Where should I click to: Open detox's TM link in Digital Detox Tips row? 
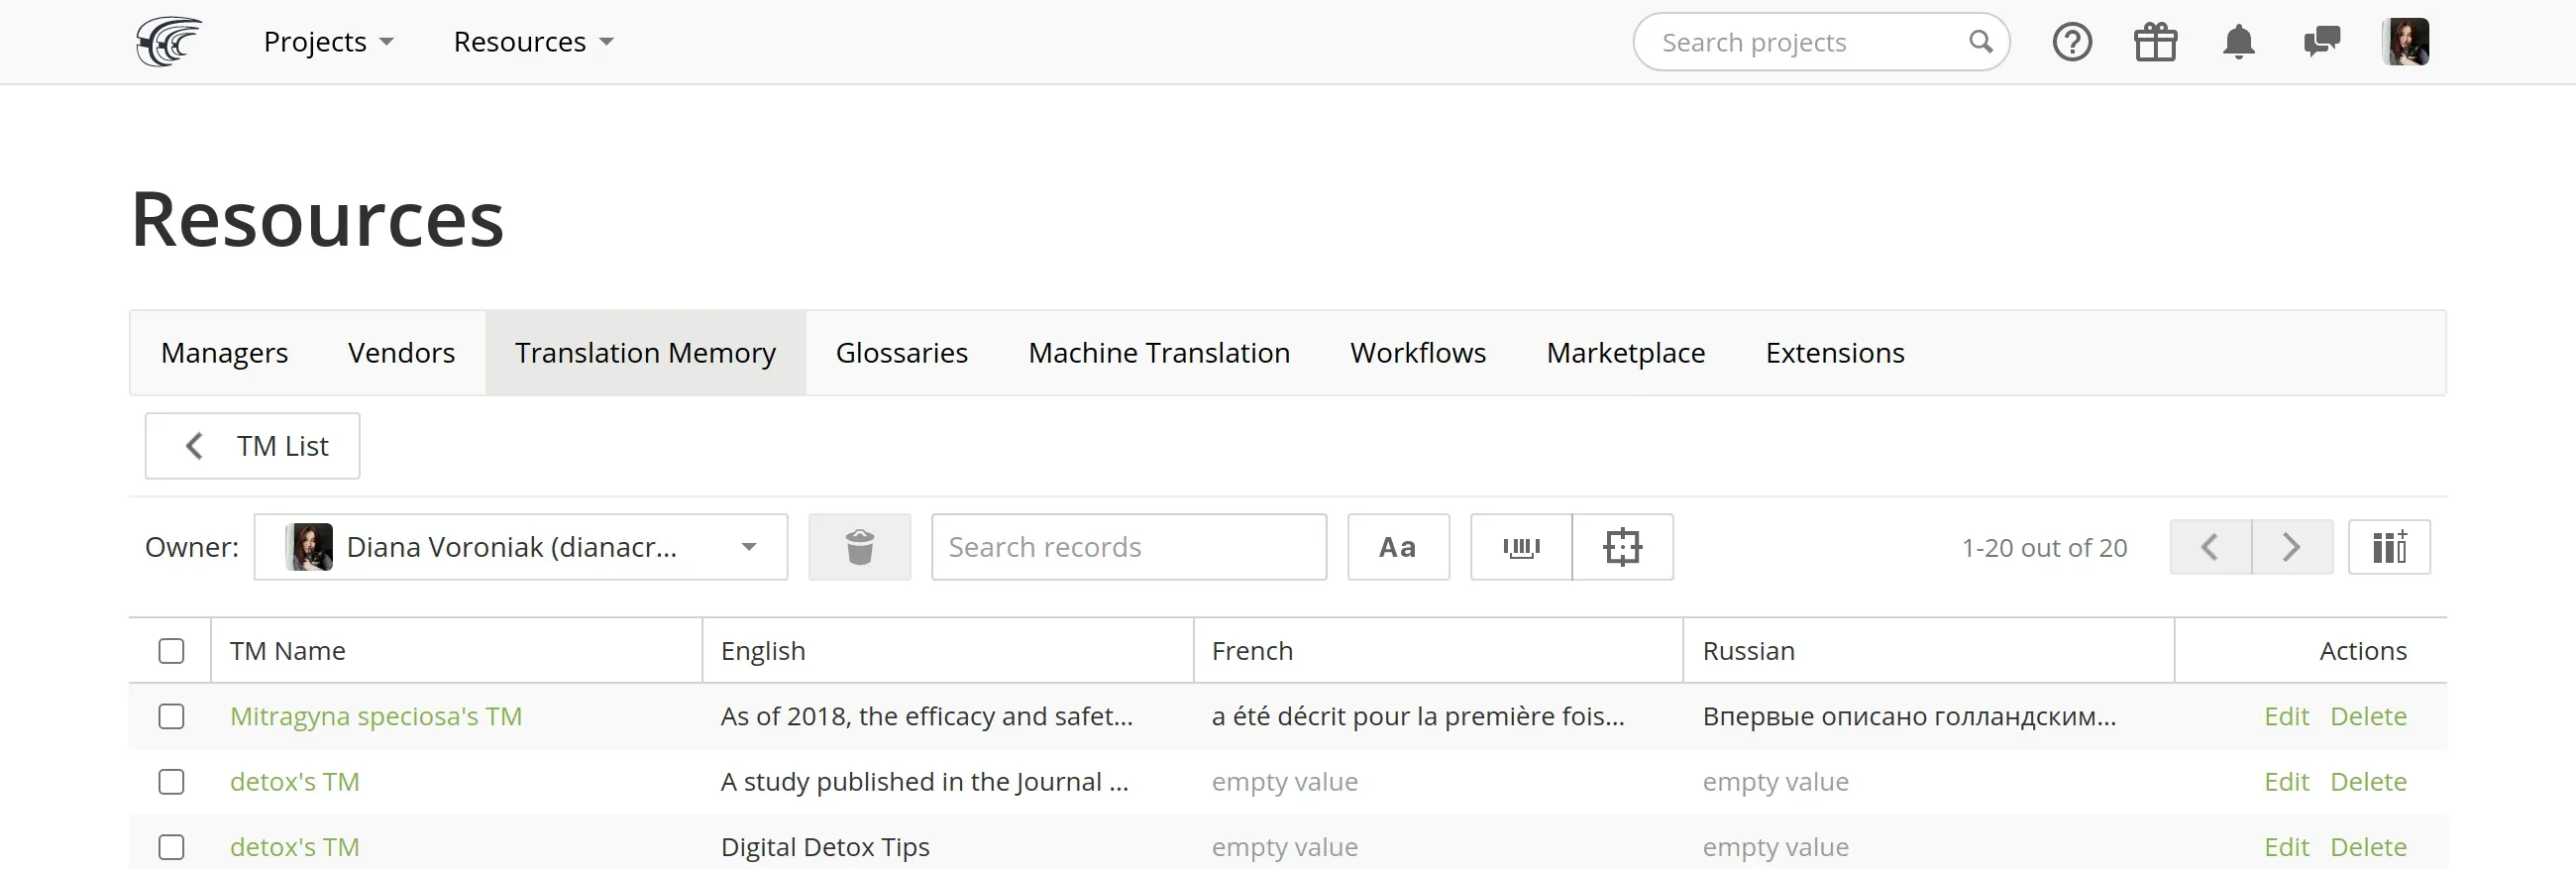294,847
